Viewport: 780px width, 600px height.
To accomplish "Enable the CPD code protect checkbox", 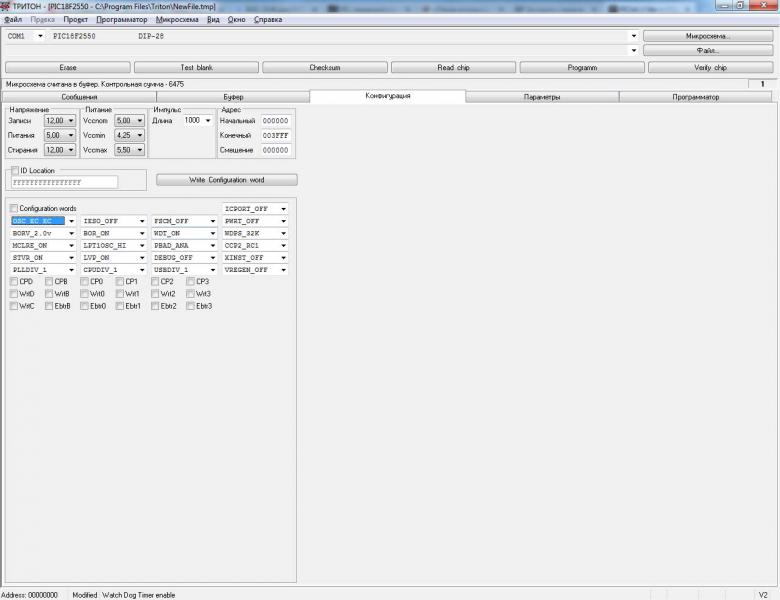I will click(x=14, y=282).
